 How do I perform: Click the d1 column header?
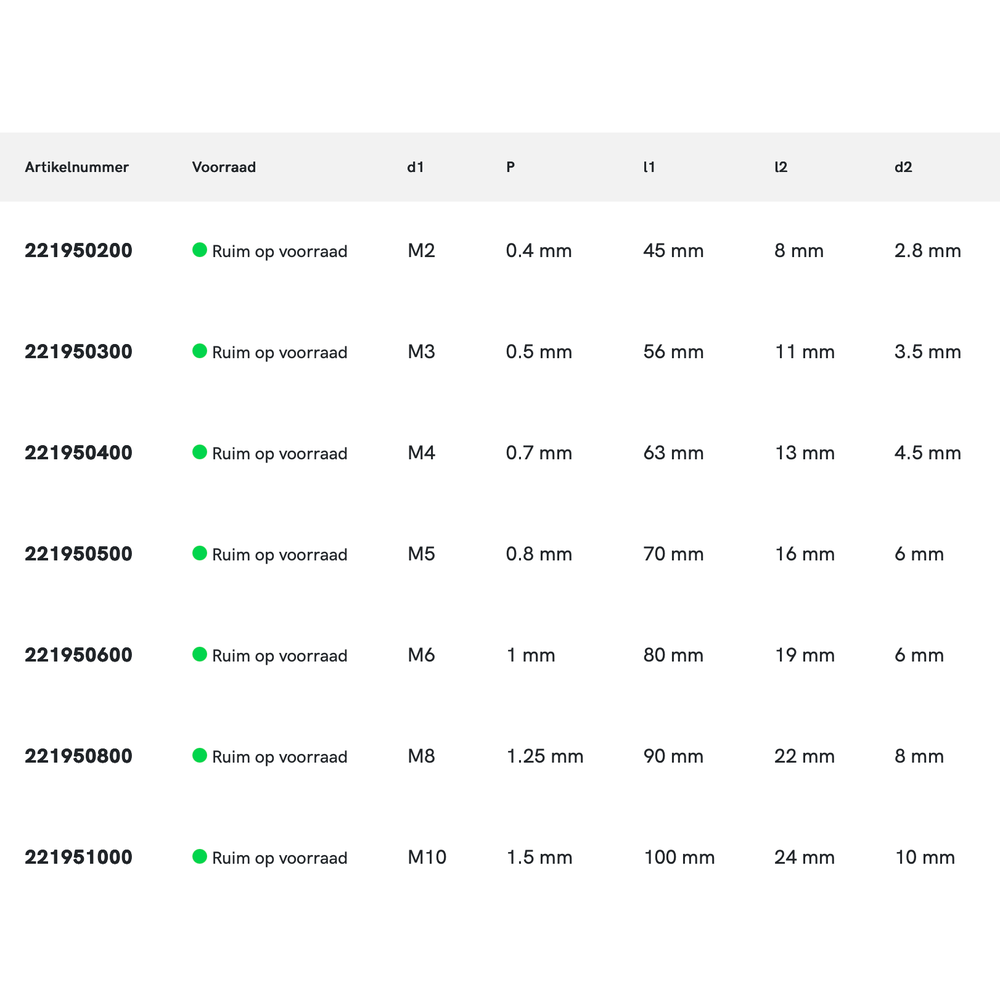click(x=415, y=167)
